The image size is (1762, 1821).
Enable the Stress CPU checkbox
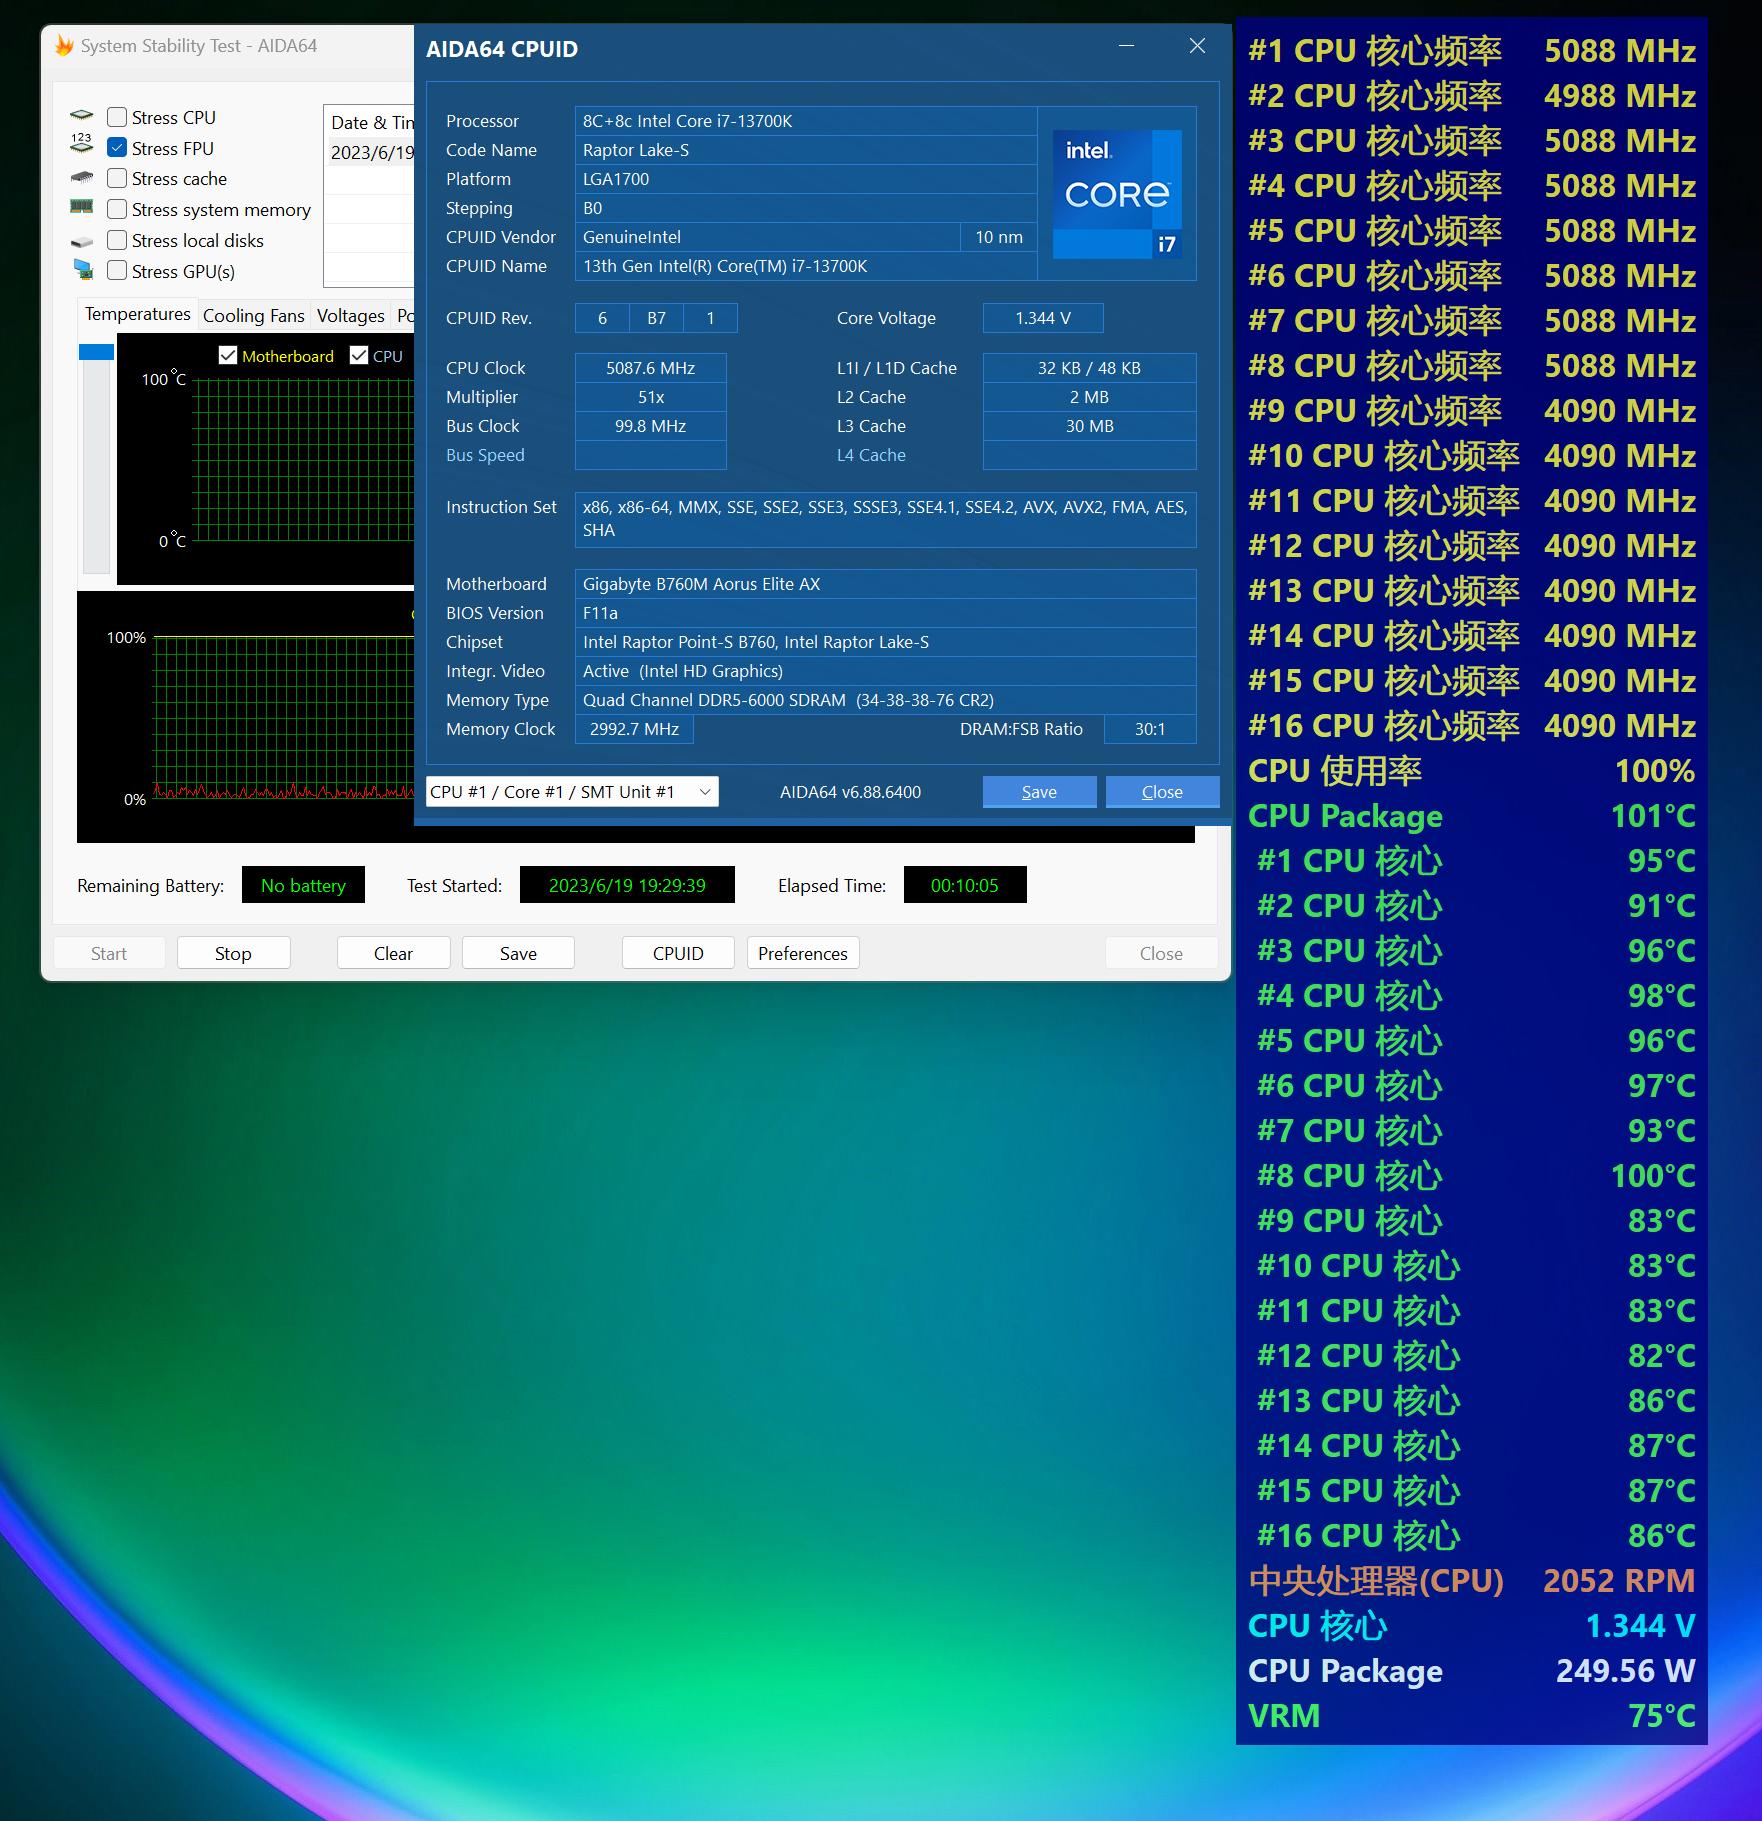click(x=117, y=116)
